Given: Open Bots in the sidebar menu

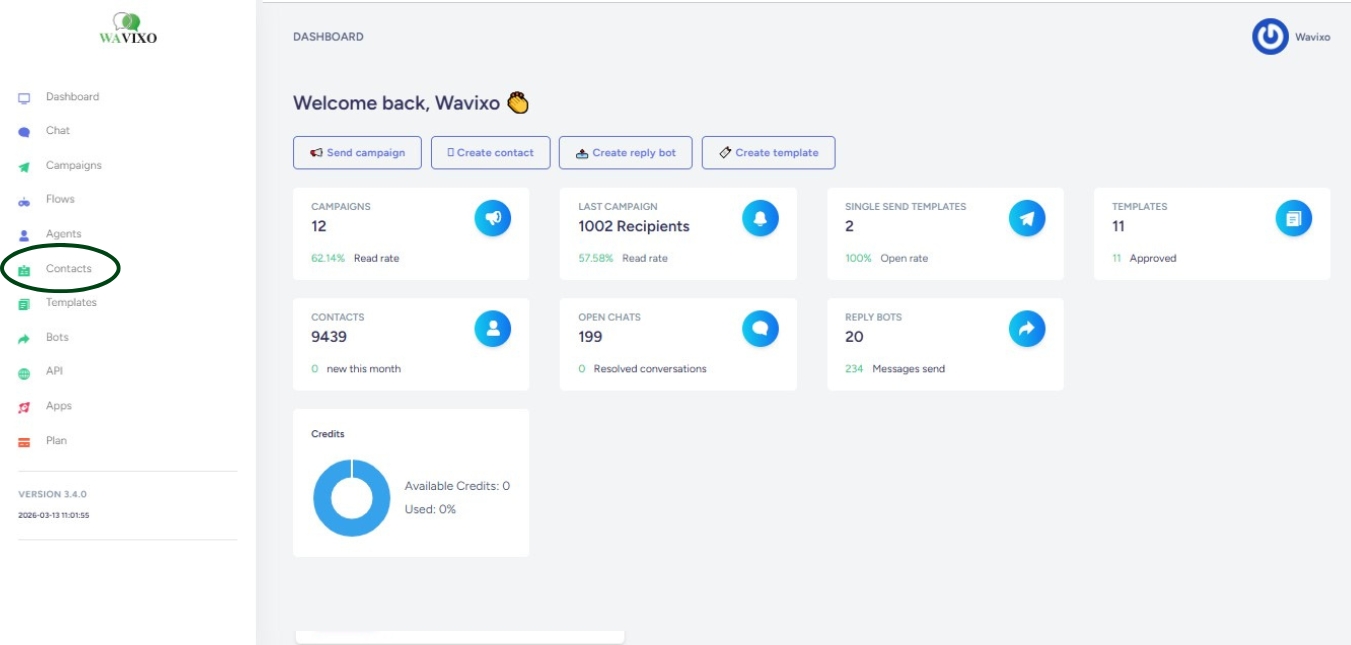Looking at the screenshot, I should tap(57, 338).
